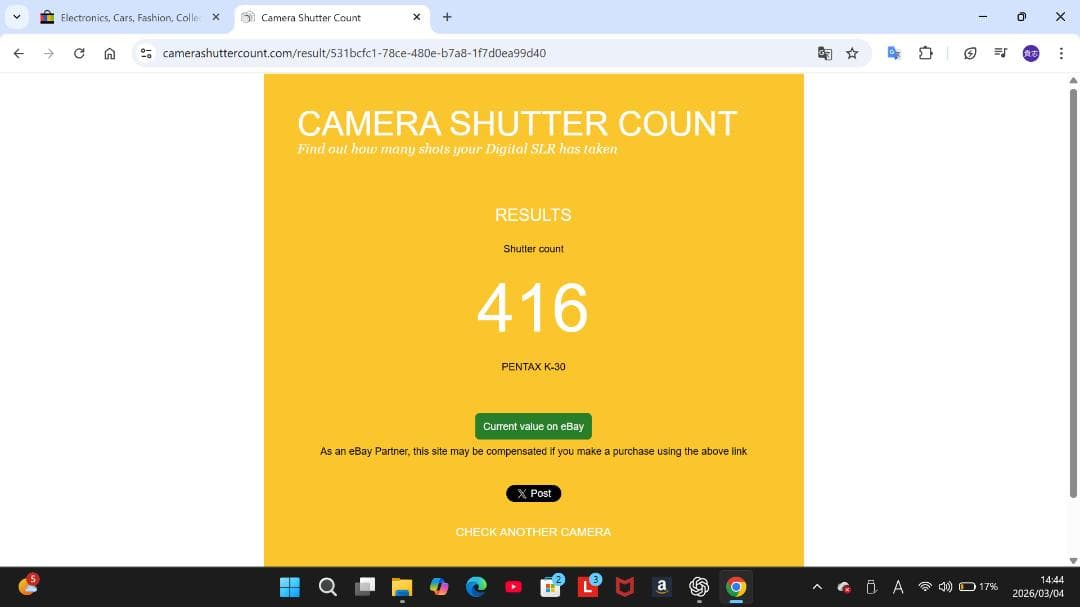Image resolution: width=1080 pixels, height=607 pixels.
Task: Click the CAMERA SHUTTER COUNT heading
Action: click(x=517, y=124)
